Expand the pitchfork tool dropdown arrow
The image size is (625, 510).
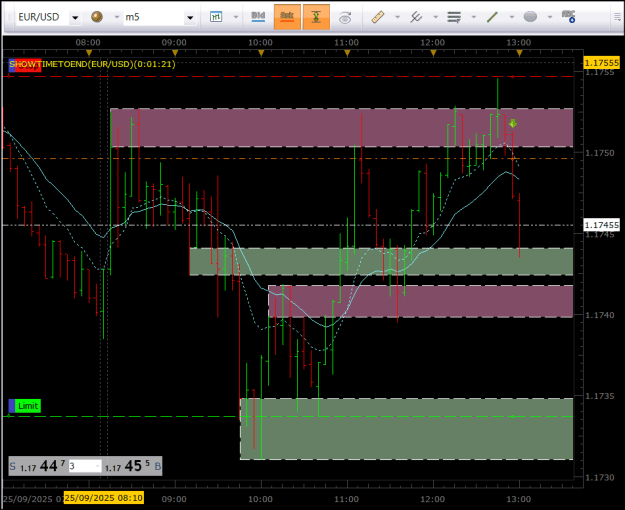tap(436, 17)
